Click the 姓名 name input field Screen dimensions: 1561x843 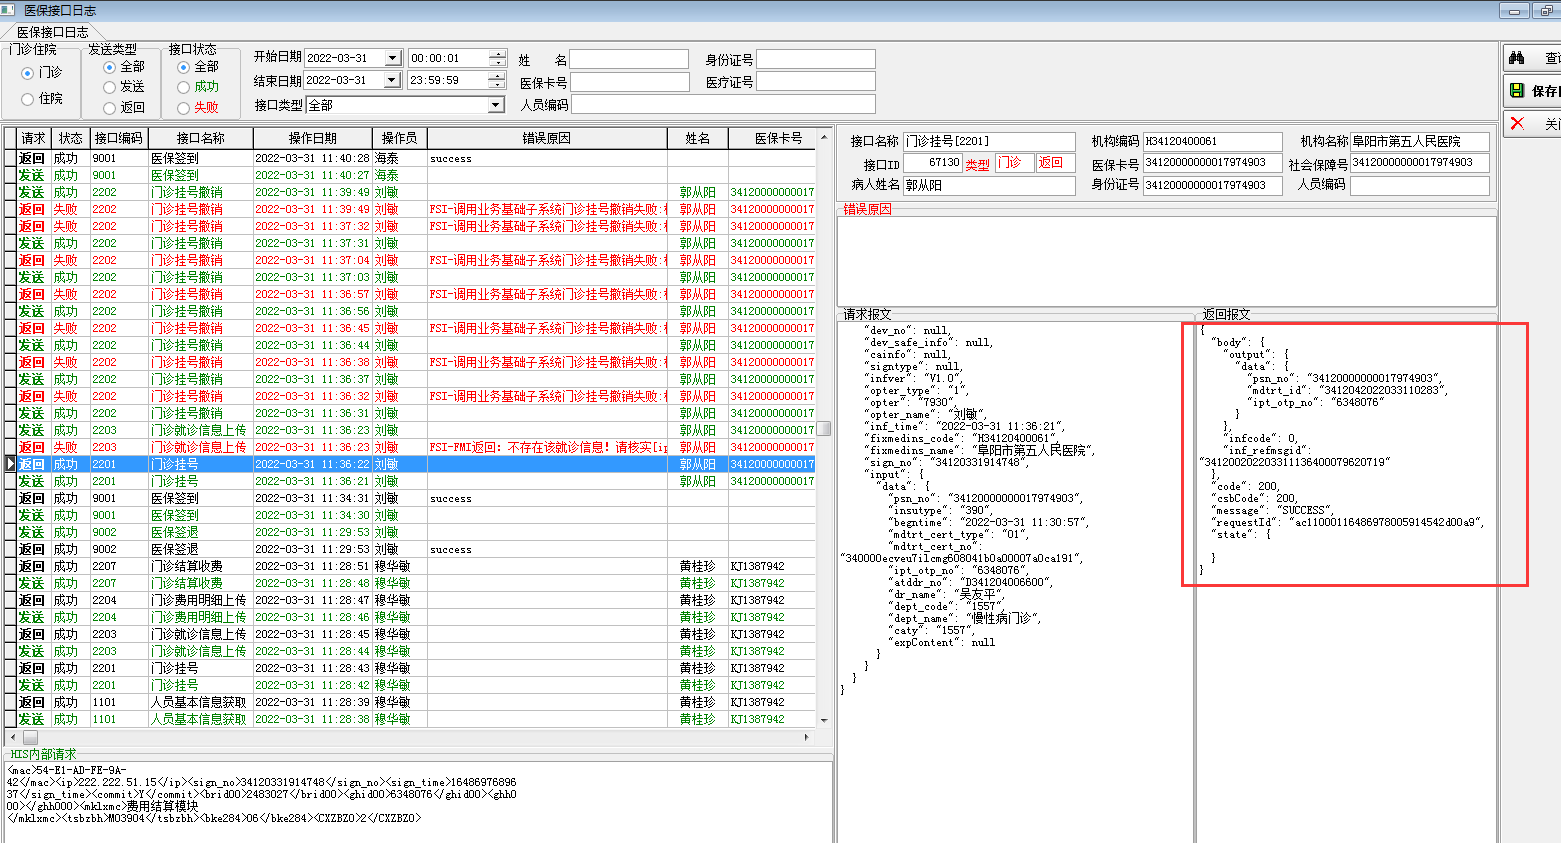[629, 60]
